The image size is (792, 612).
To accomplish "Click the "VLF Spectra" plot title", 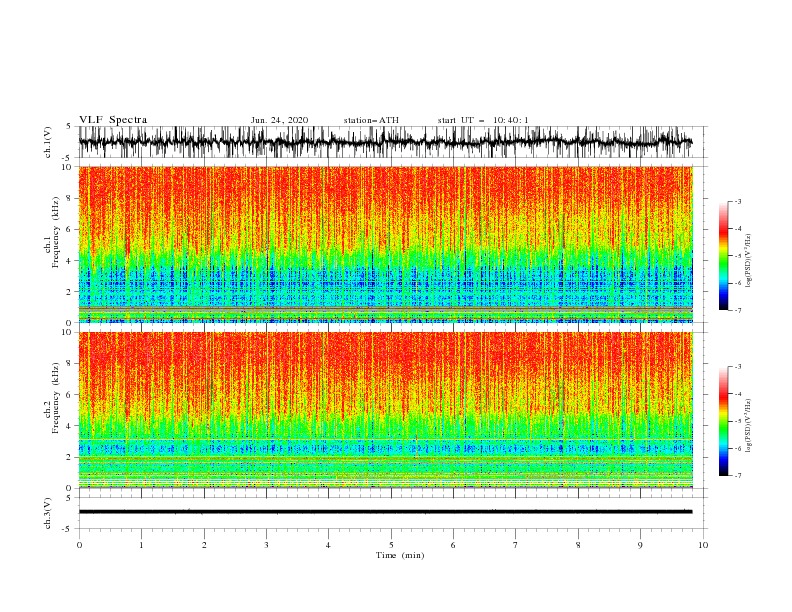I will pyautogui.click(x=113, y=120).
